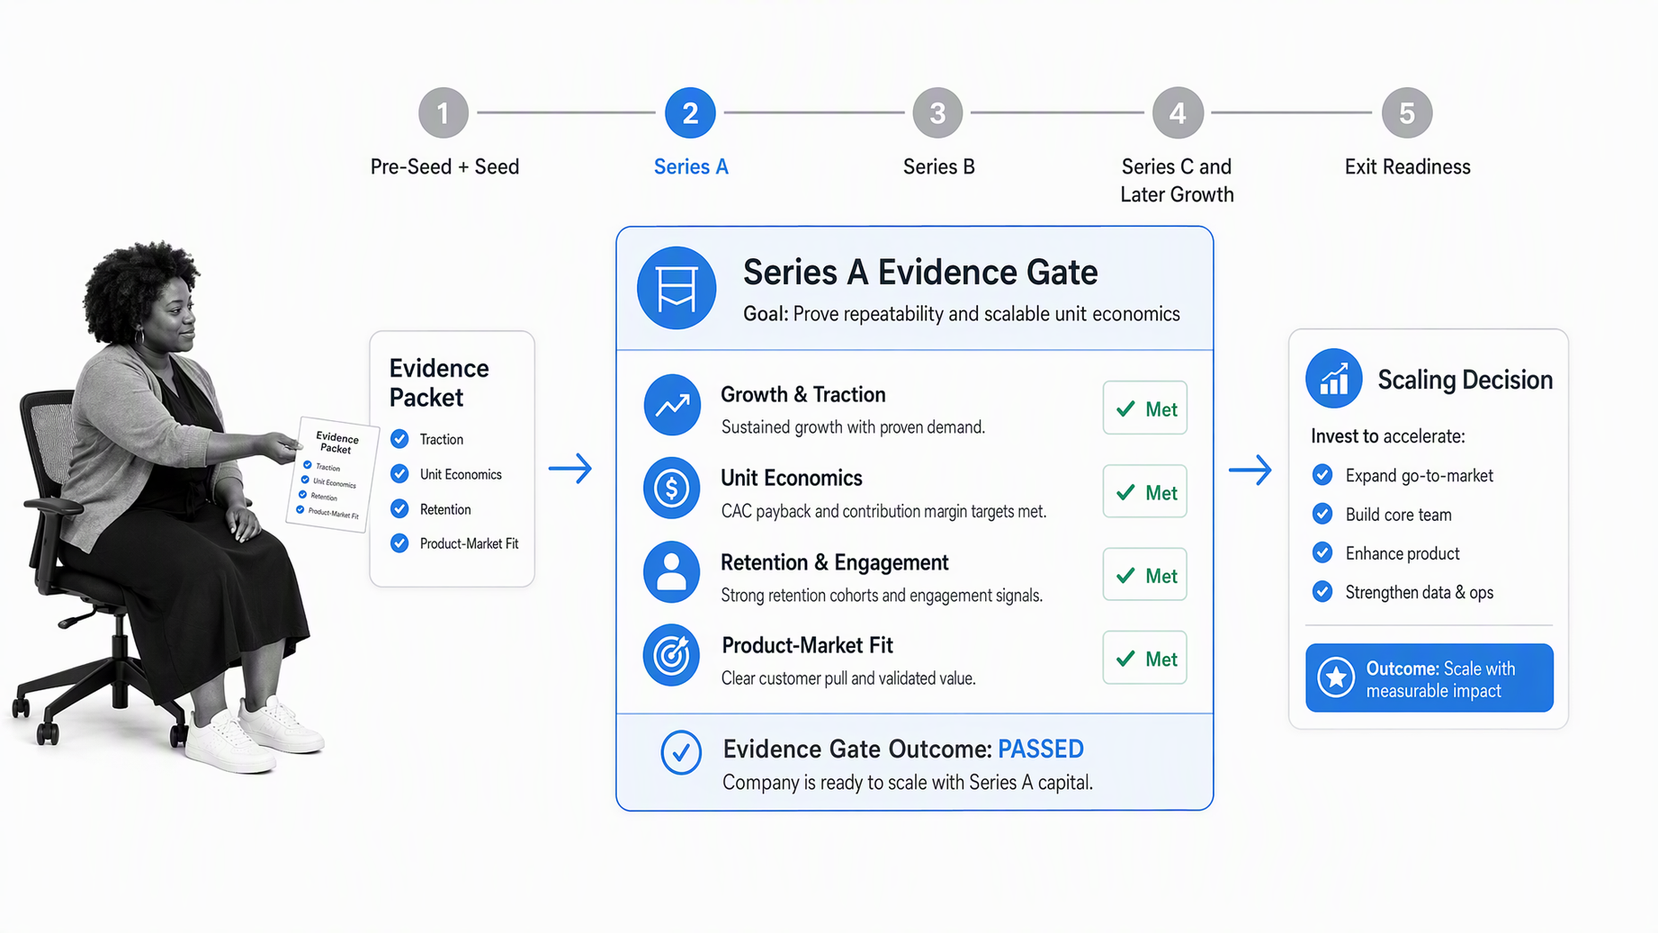Click the Outcome: Scale with measurable impact banner
Viewport: 1658px width, 933px height.
tap(1429, 678)
